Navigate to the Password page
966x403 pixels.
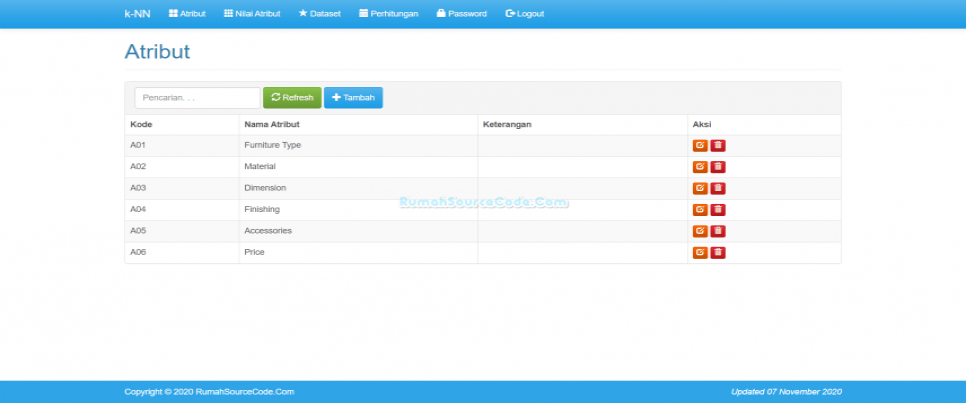click(x=461, y=14)
